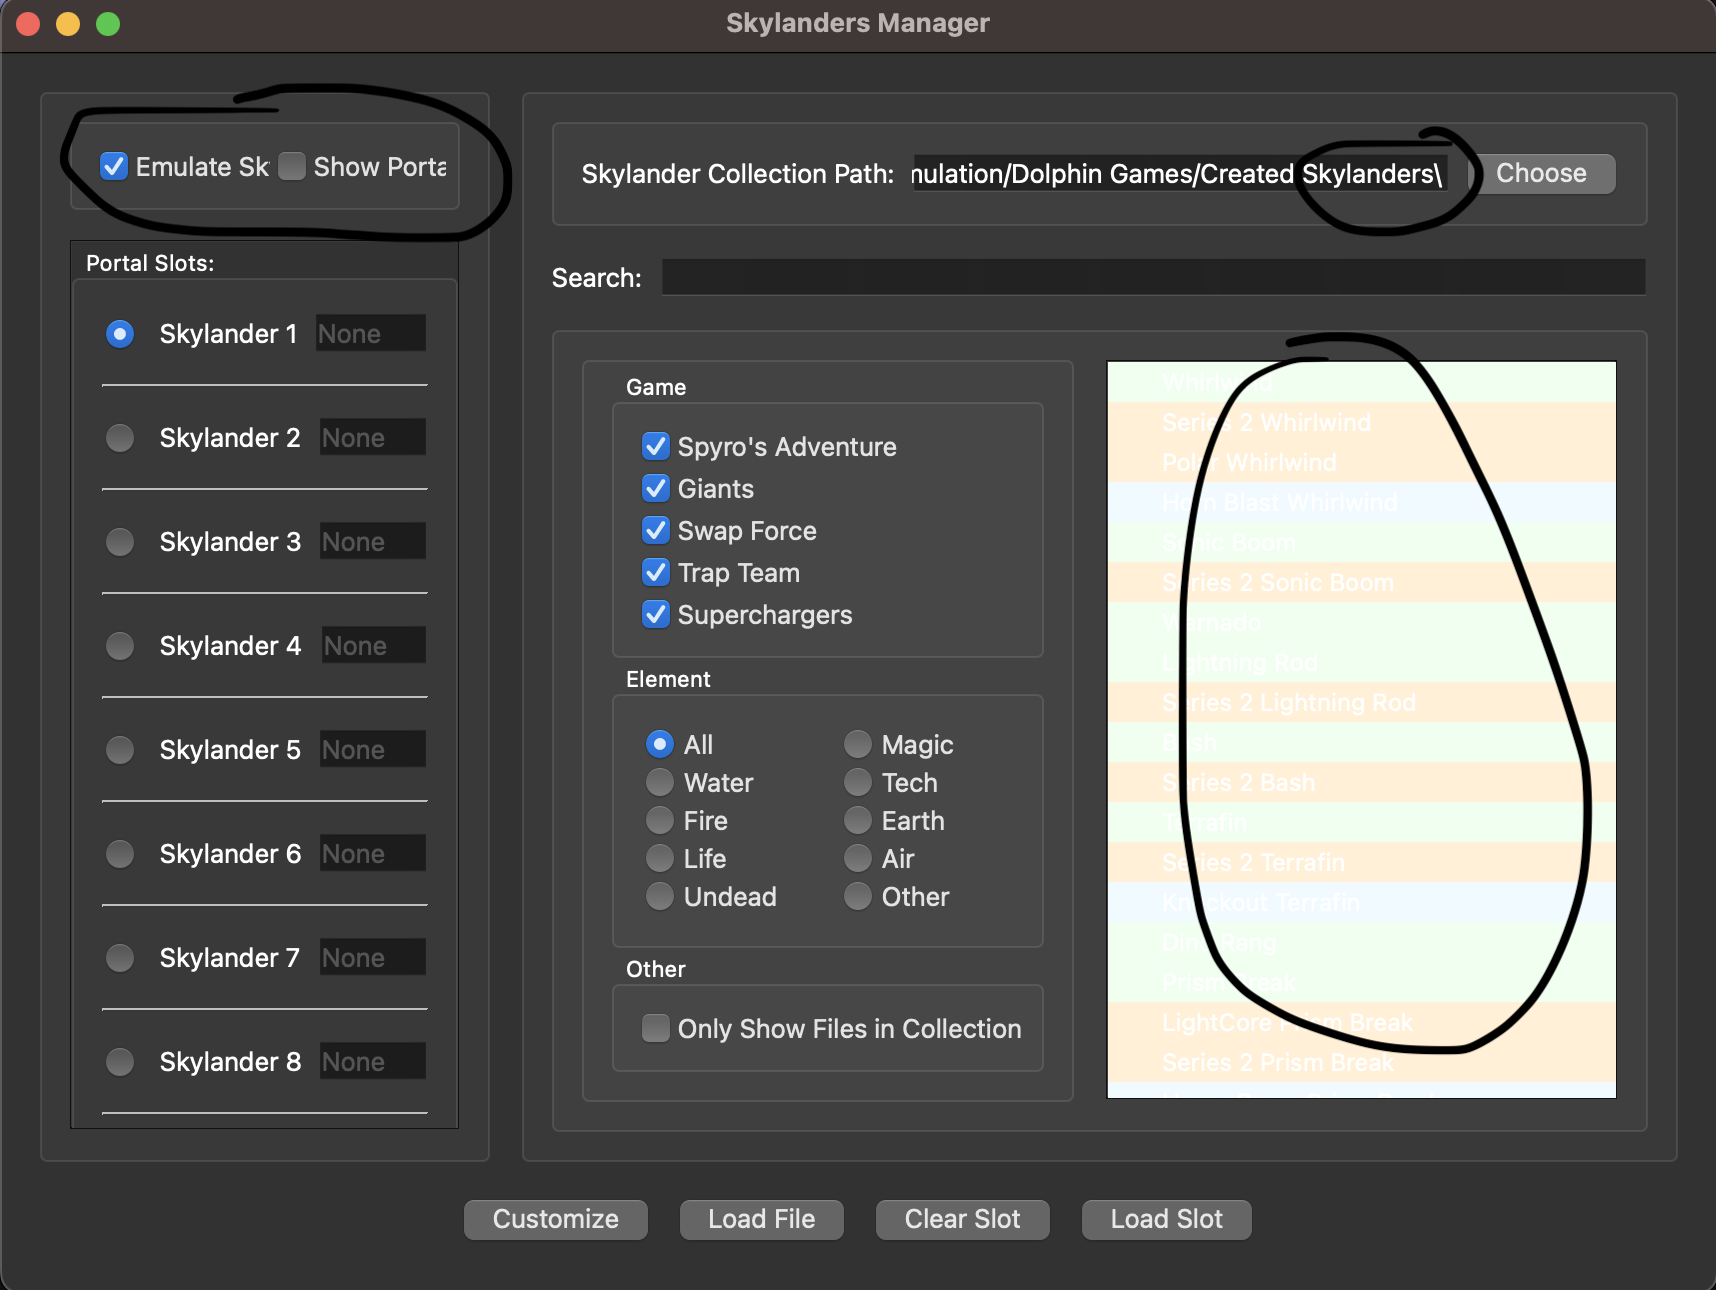Close the Skylanders Manager window
This screenshot has width=1716, height=1290.
pyautogui.click(x=29, y=23)
